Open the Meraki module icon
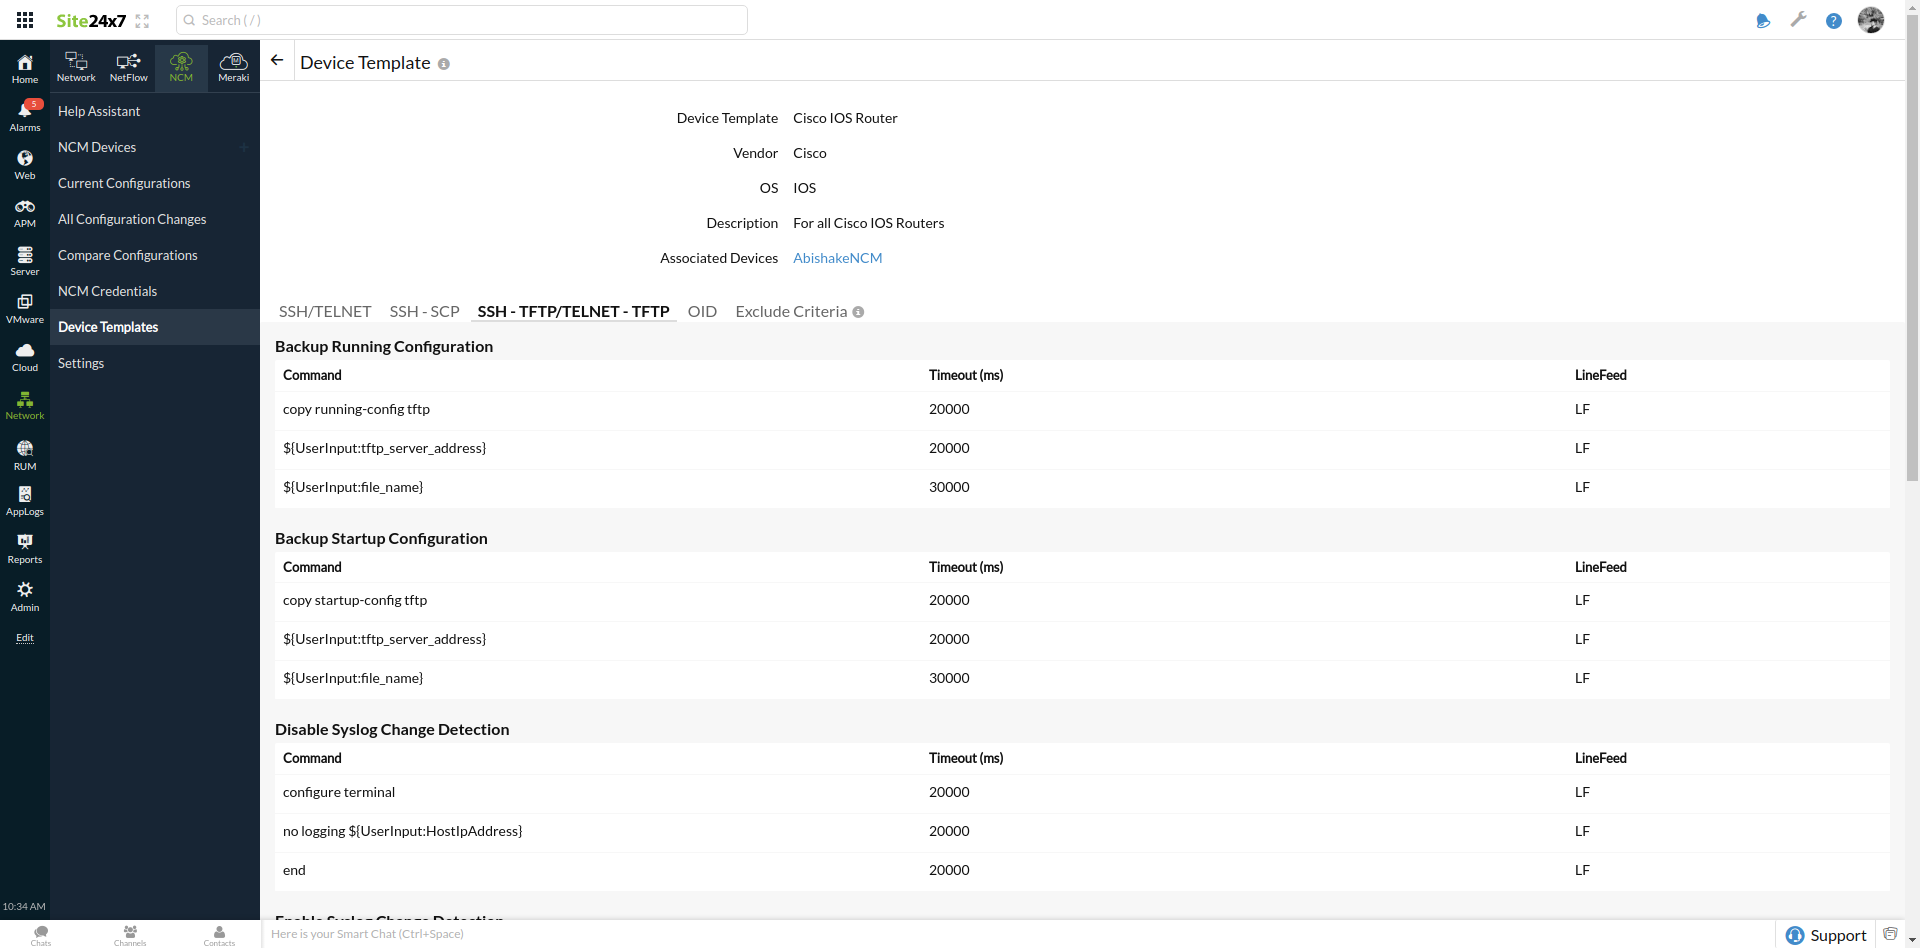 [233, 66]
